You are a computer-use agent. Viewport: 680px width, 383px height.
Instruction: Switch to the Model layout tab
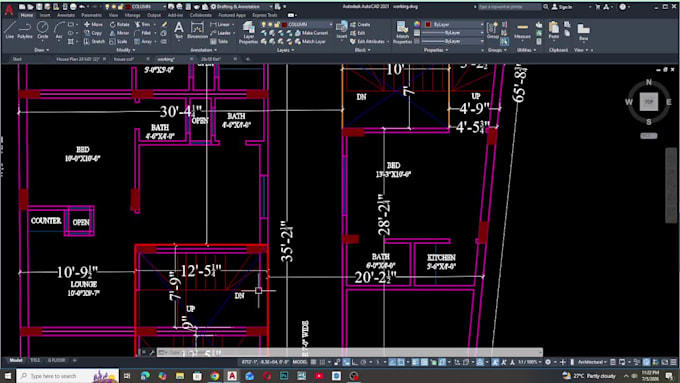pos(16,360)
